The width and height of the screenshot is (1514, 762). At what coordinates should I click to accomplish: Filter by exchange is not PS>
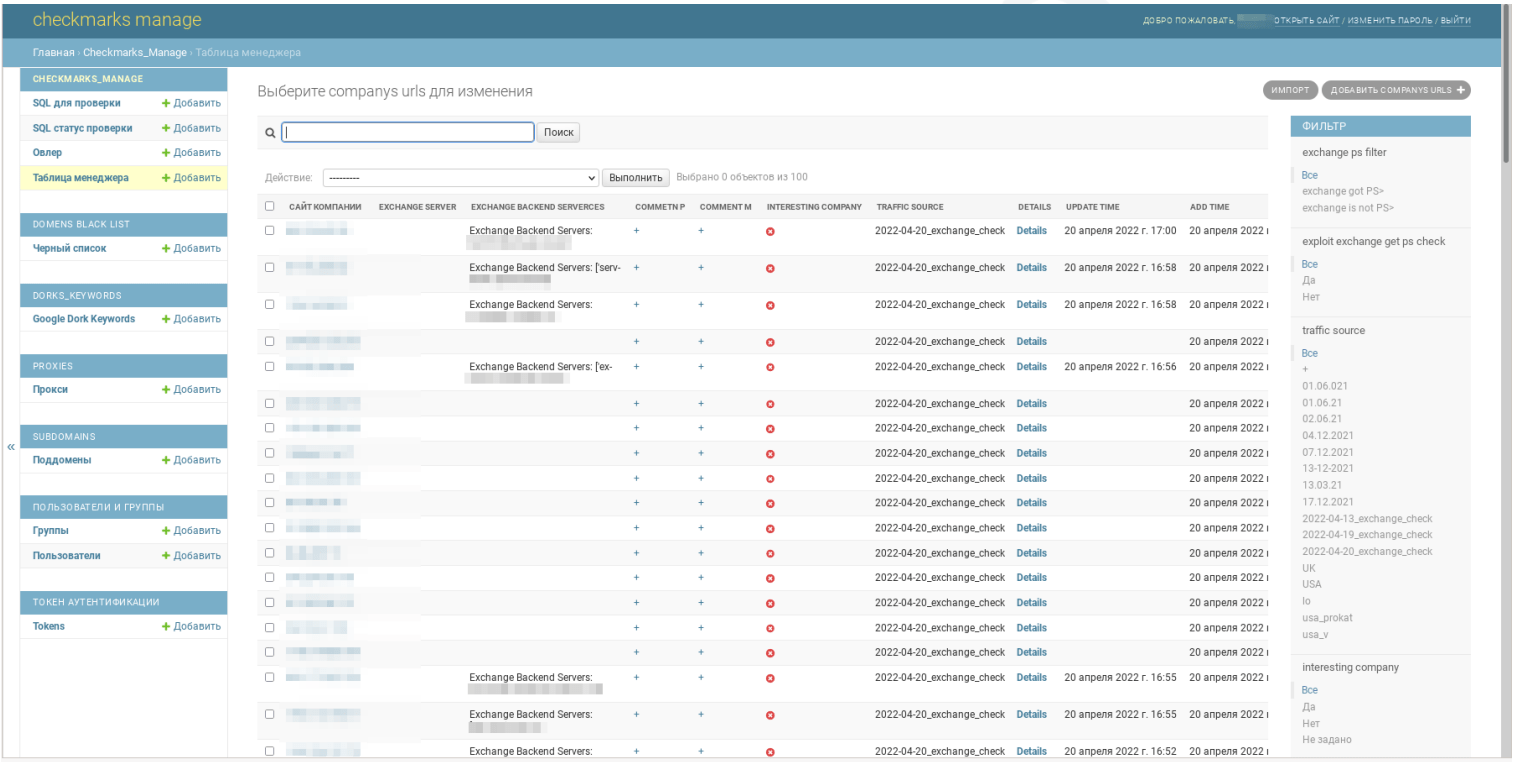click(x=1348, y=208)
